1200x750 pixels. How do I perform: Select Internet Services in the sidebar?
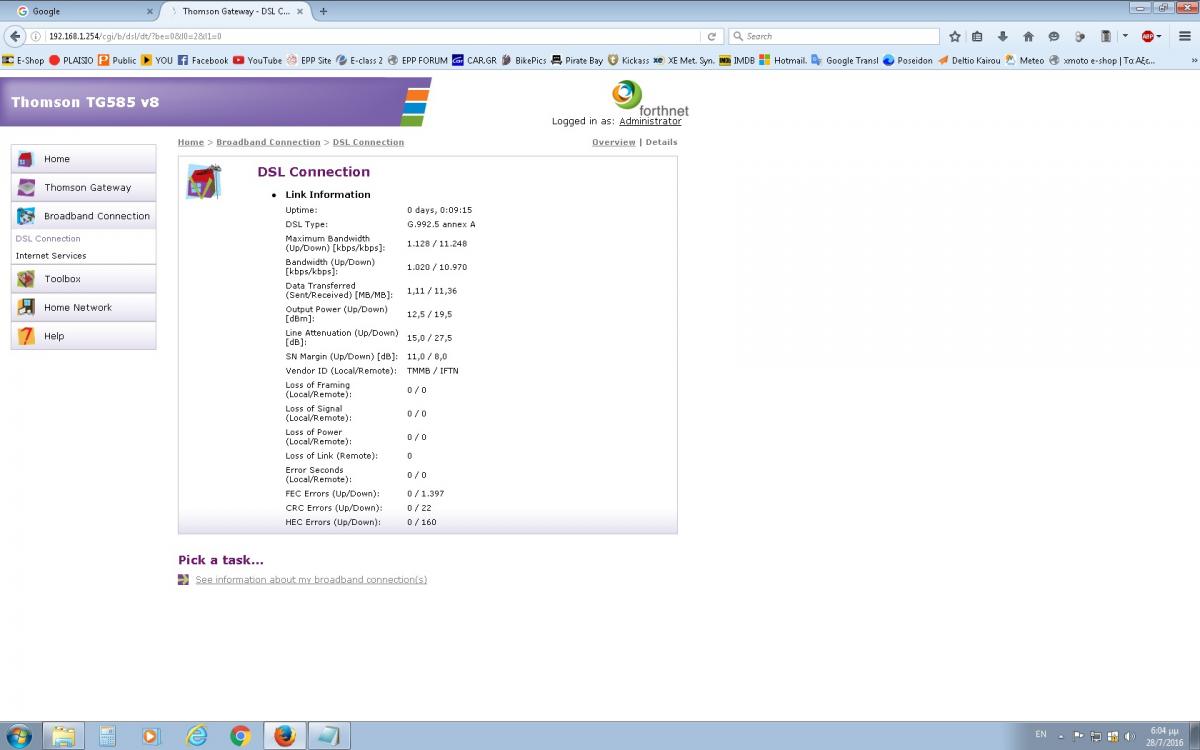point(51,256)
